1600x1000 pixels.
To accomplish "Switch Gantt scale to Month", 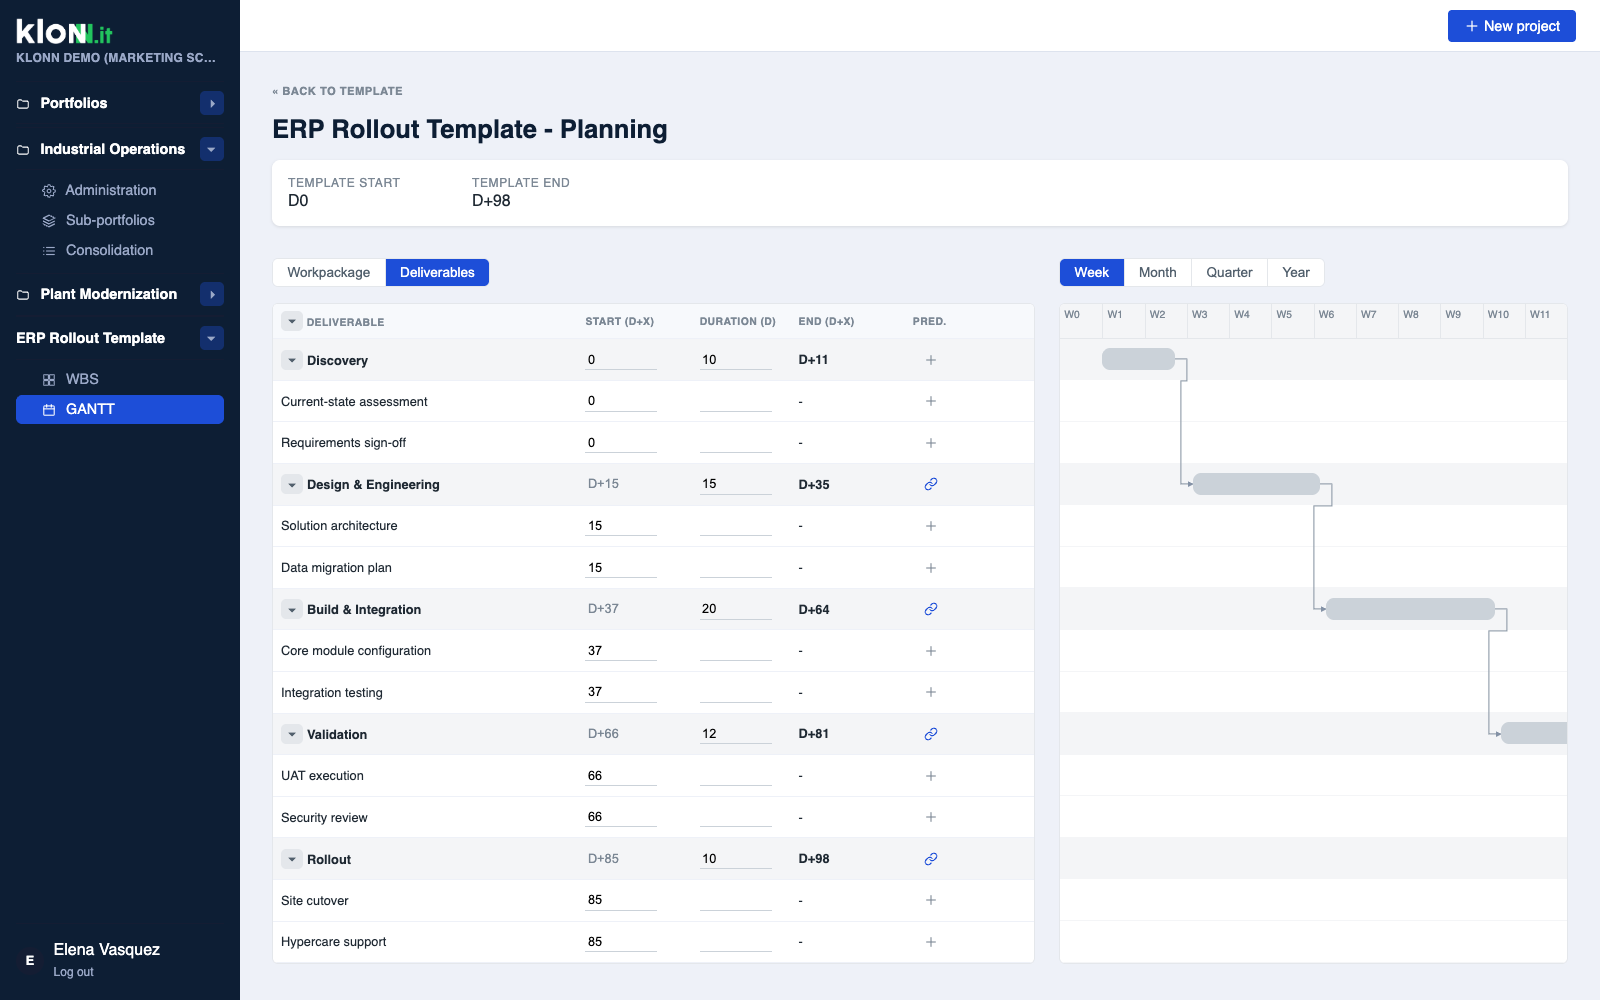I will tap(1157, 272).
